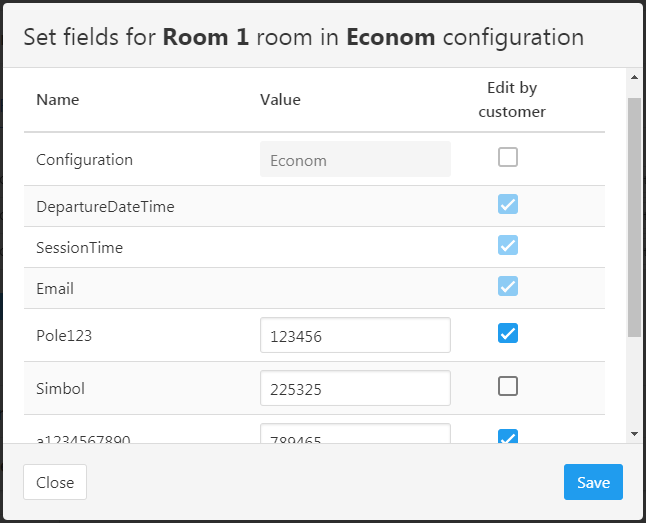Uncheck the a1234567890 row checkbox
The image size is (646, 523).
508,436
